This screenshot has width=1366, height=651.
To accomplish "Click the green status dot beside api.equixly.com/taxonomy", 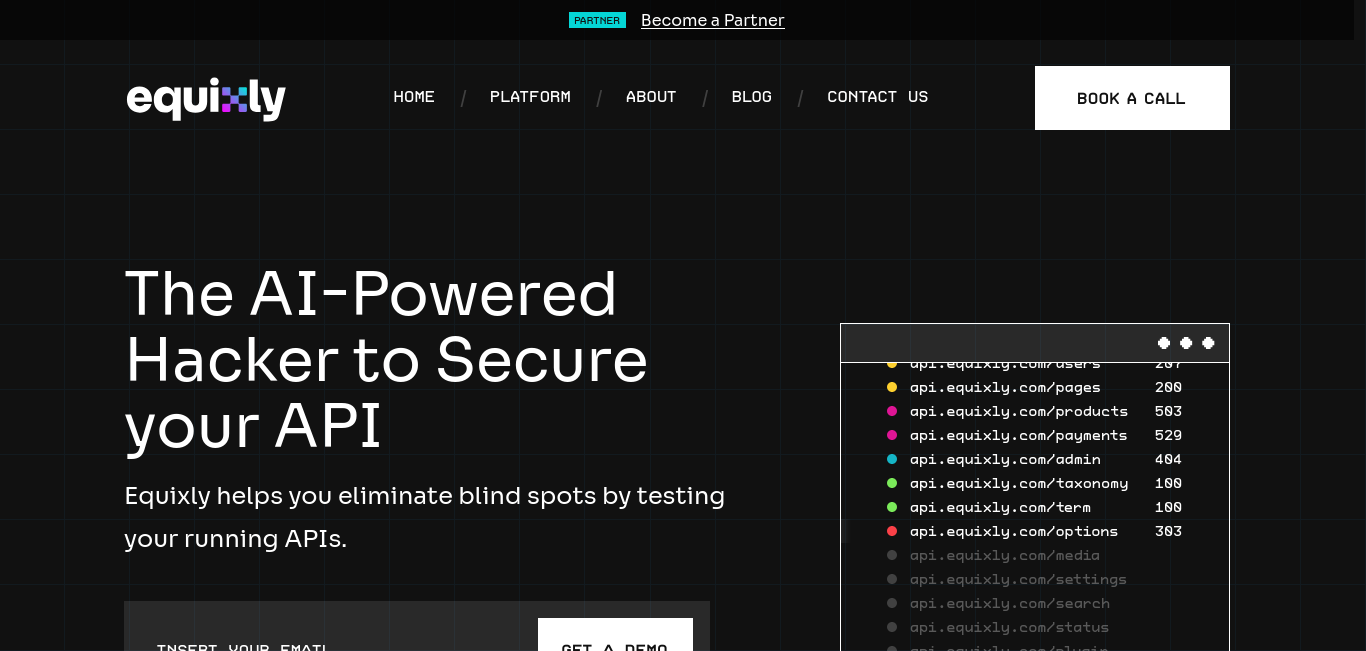I will [892, 483].
